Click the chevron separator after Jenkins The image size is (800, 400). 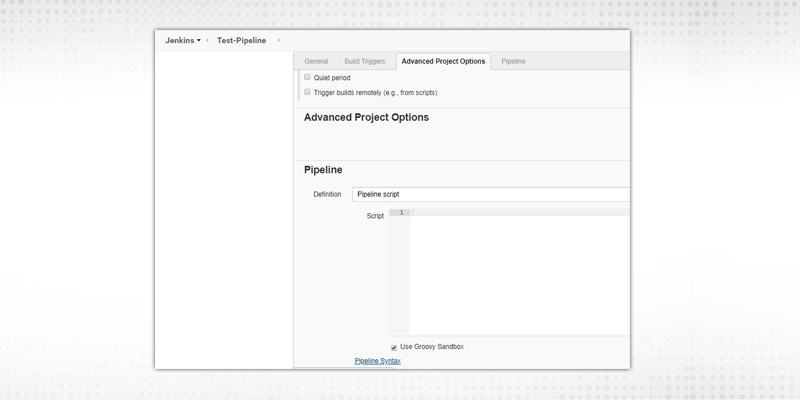207,41
